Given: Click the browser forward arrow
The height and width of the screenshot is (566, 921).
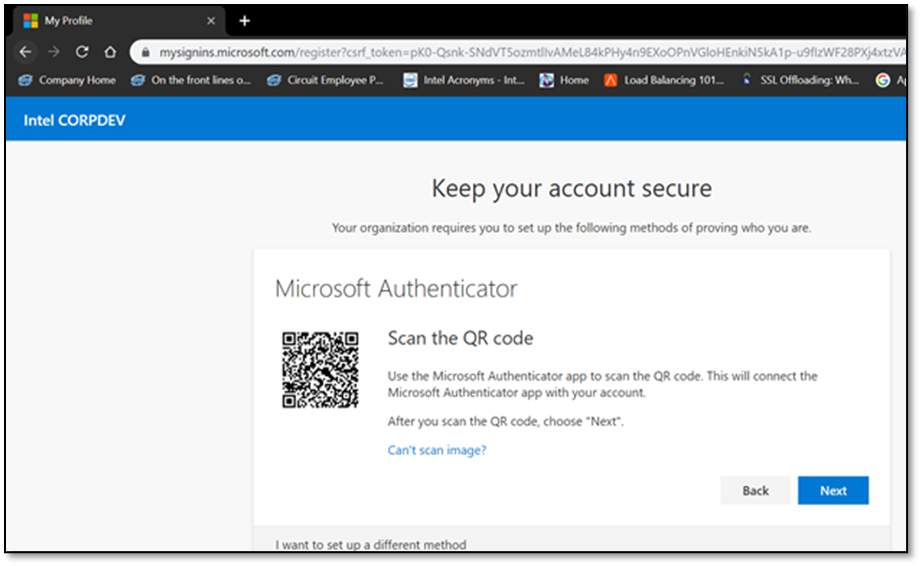Looking at the screenshot, I should [53, 52].
